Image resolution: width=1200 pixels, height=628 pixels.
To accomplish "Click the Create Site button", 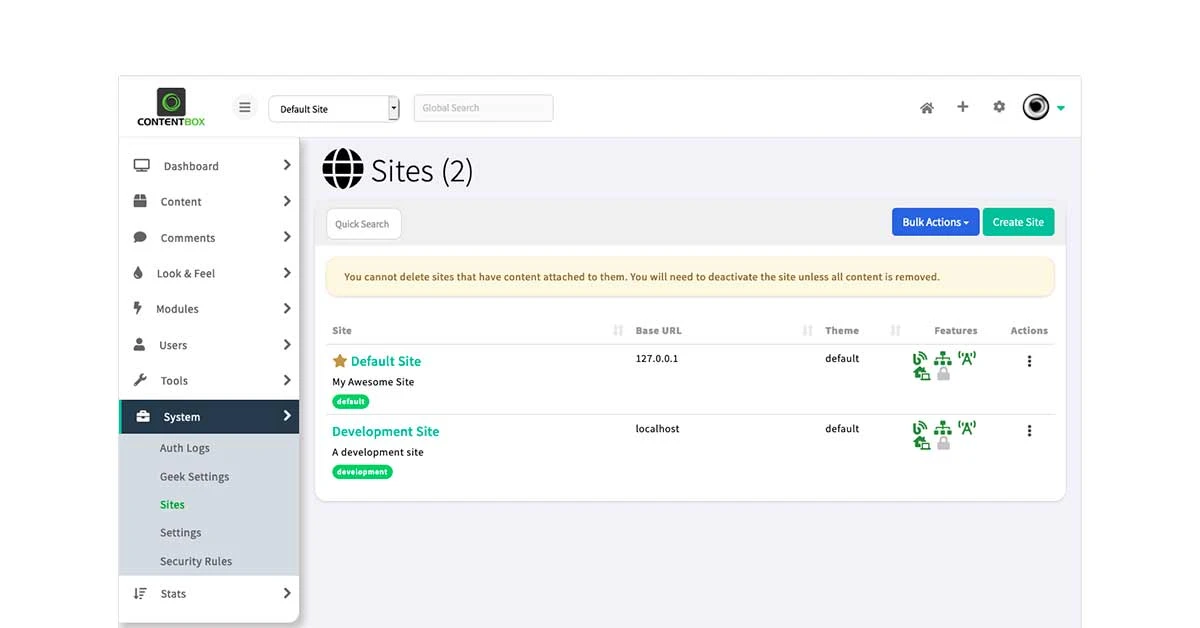I will 1018,222.
